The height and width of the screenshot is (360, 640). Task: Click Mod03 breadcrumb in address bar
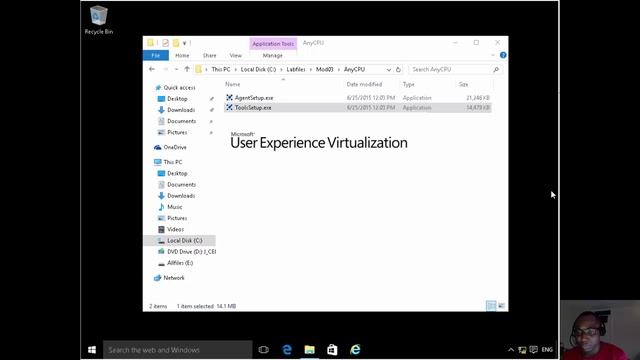pos(324,70)
